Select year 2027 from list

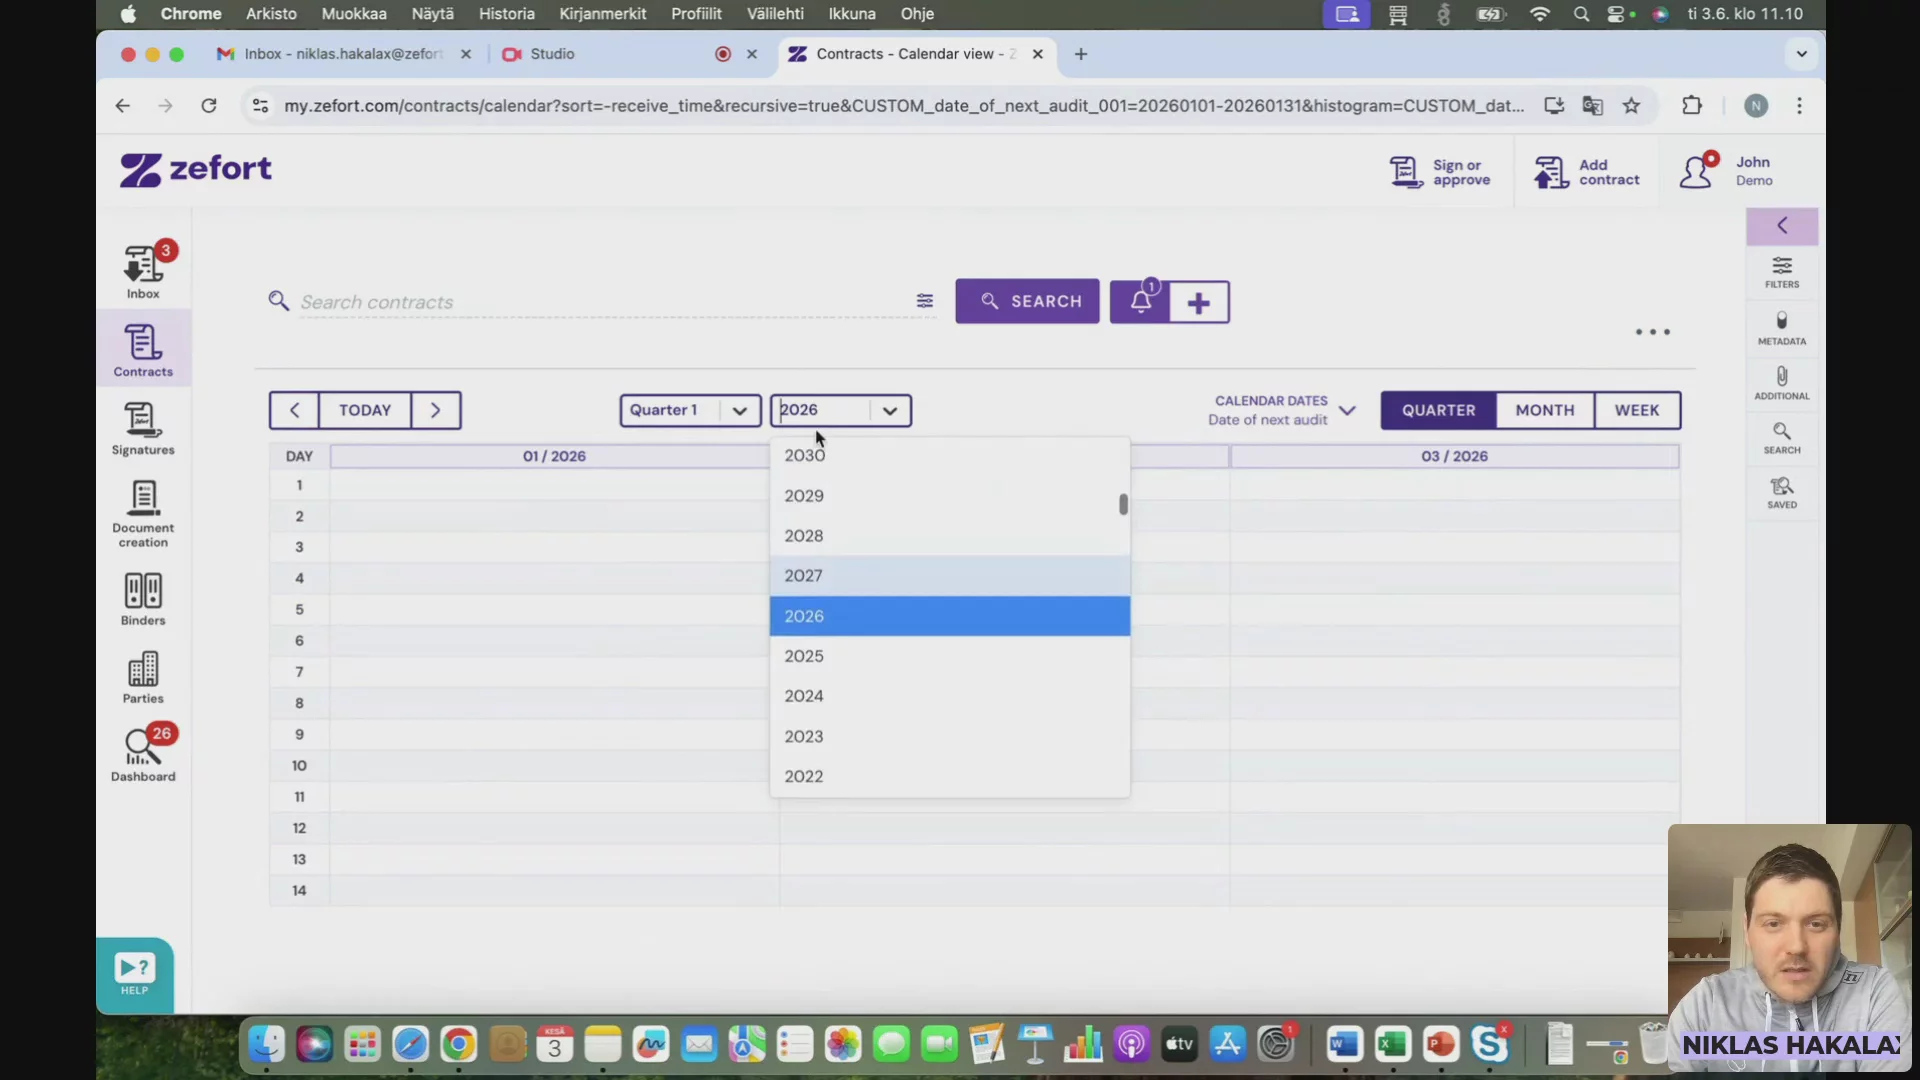point(950,576)
